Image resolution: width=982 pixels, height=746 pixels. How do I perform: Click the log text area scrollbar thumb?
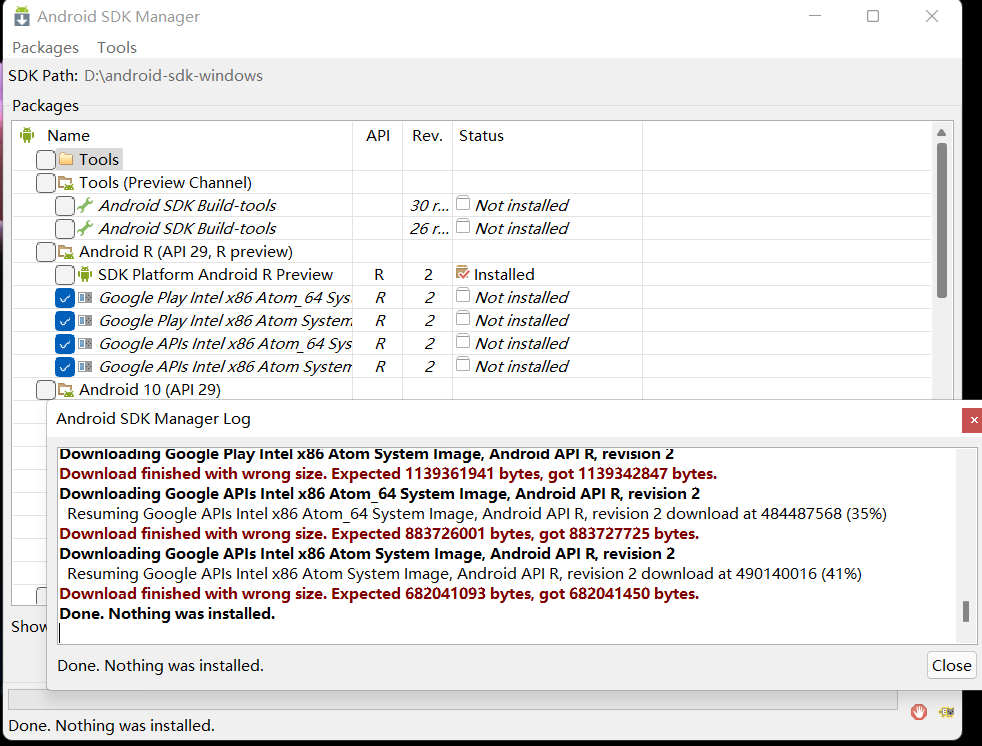pos(966,611)
